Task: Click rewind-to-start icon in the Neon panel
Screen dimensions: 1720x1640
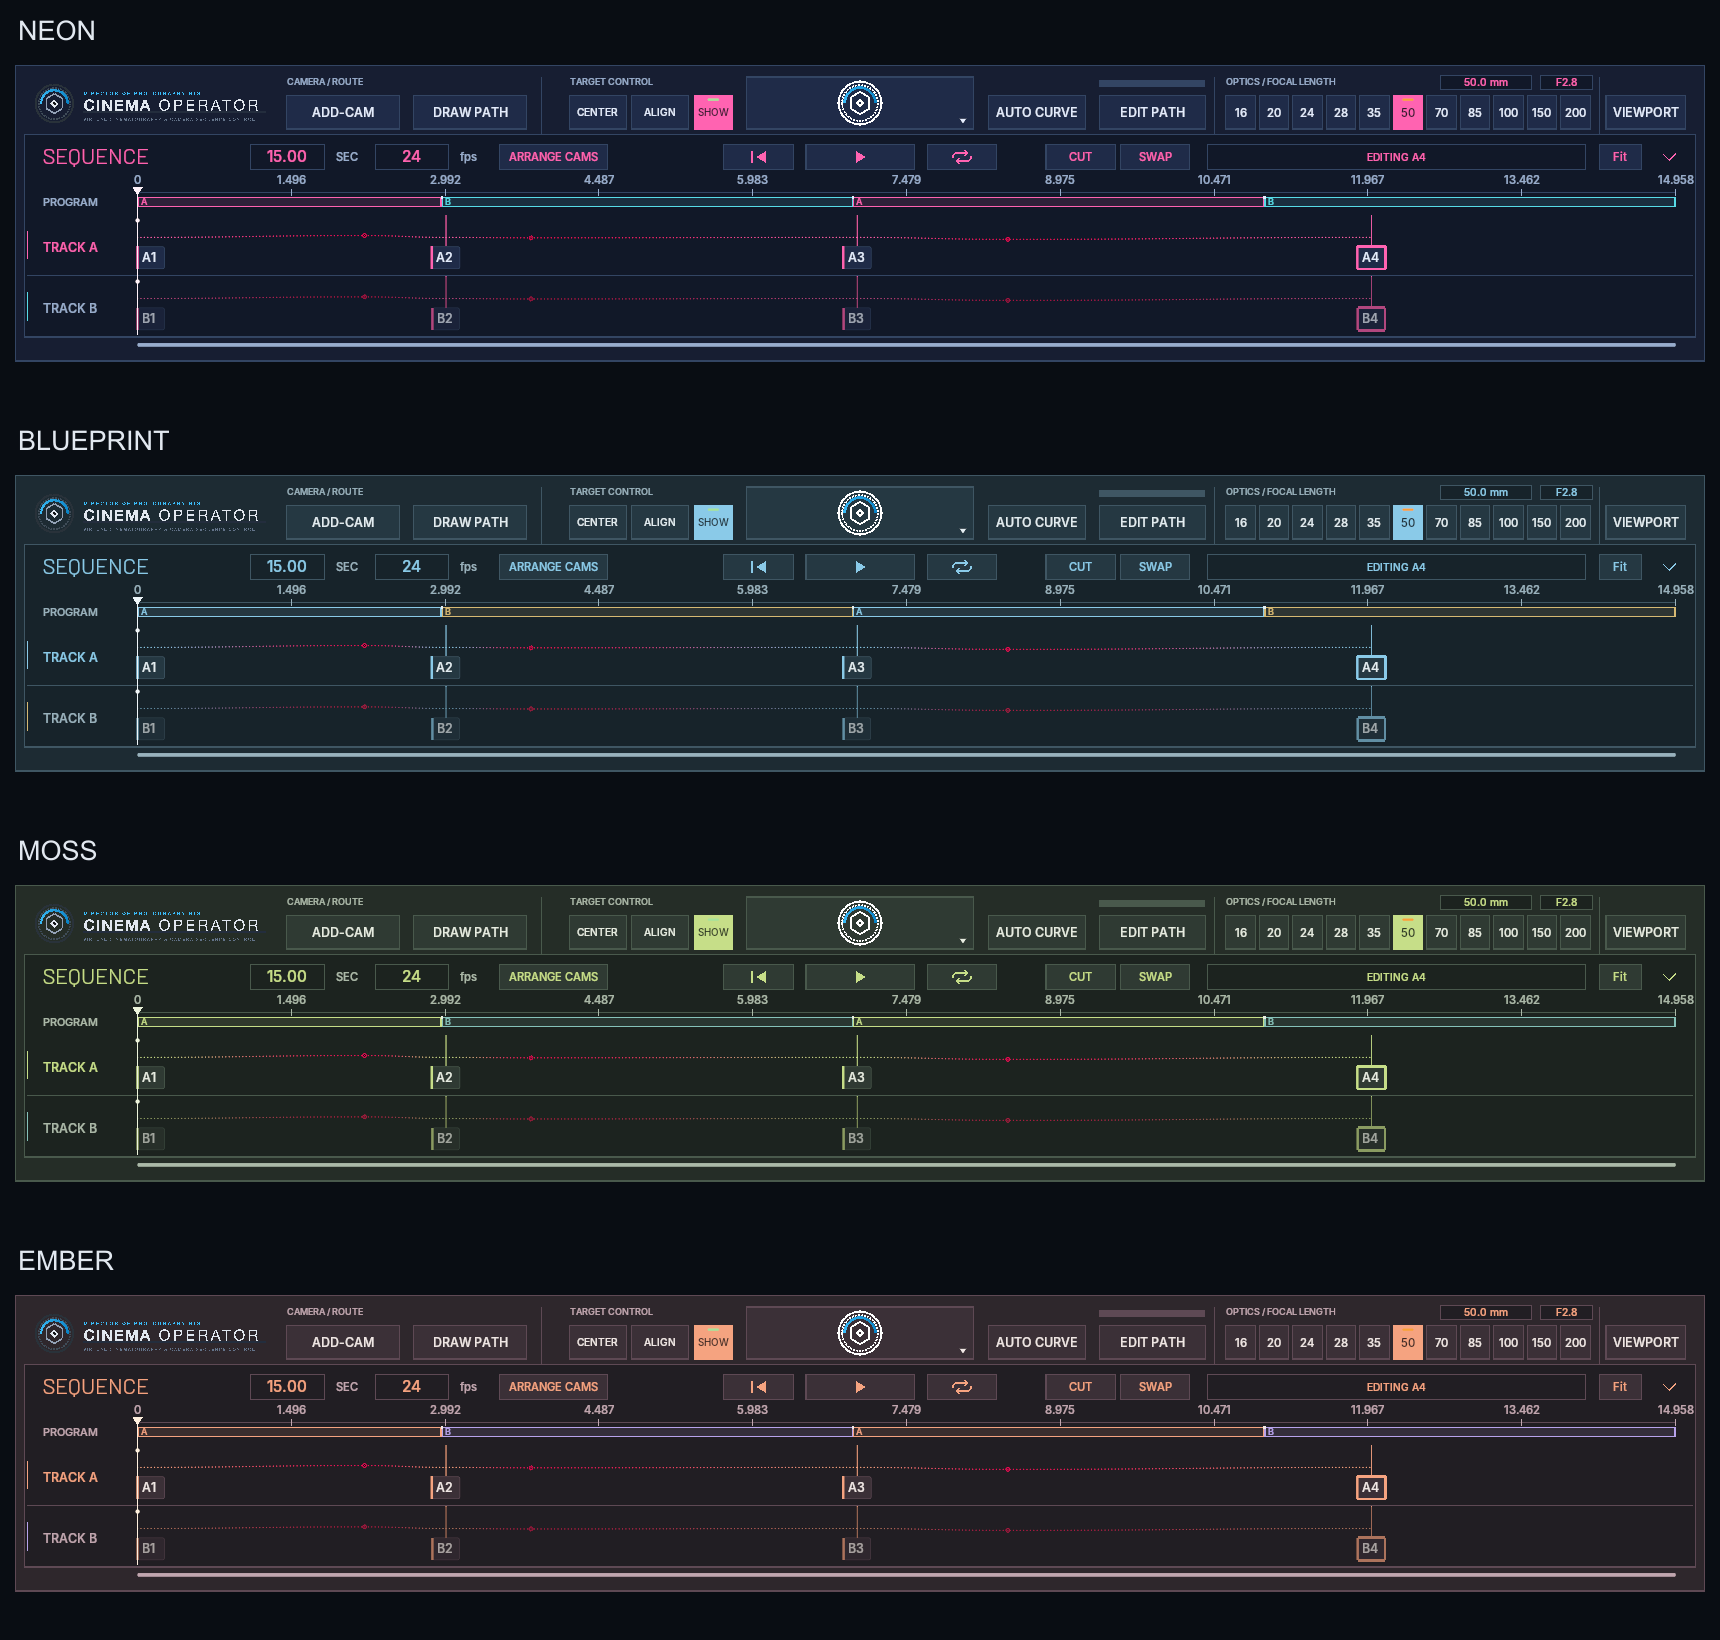Action: click(758, 157)
